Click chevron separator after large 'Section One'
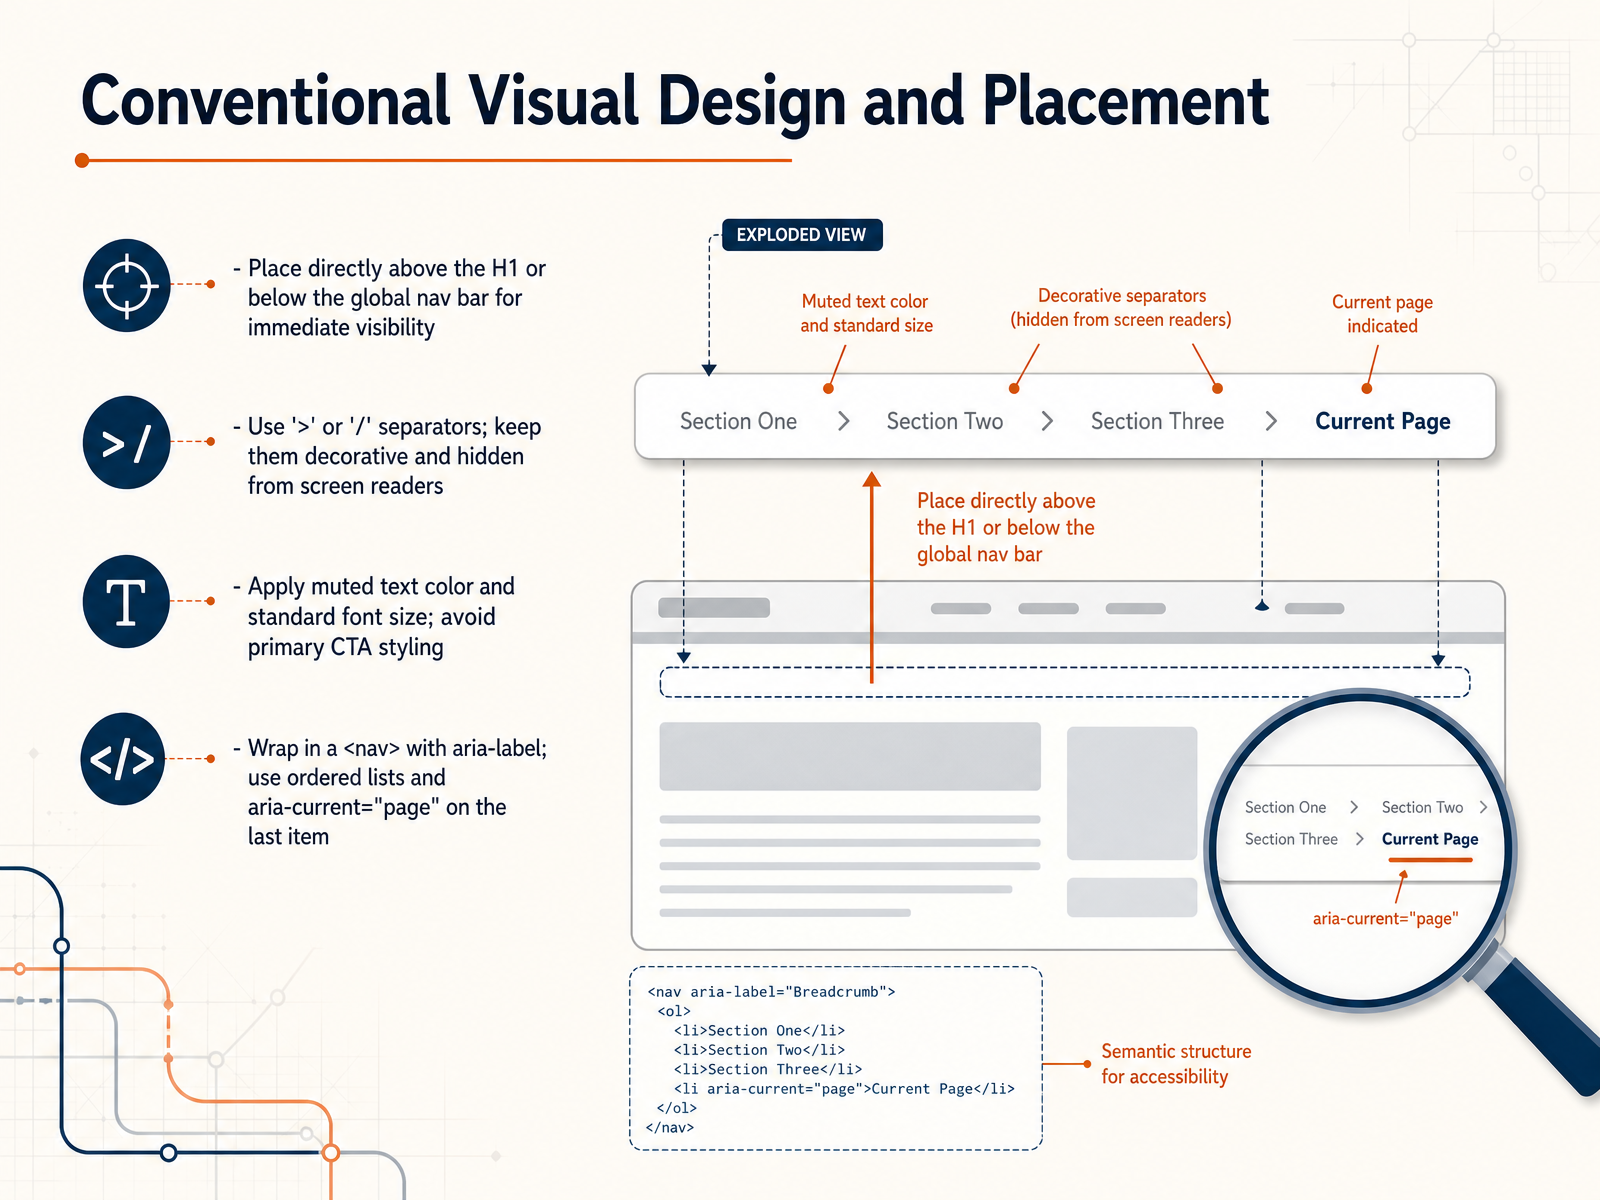The image size is (1600, 1200). [844, 421]
